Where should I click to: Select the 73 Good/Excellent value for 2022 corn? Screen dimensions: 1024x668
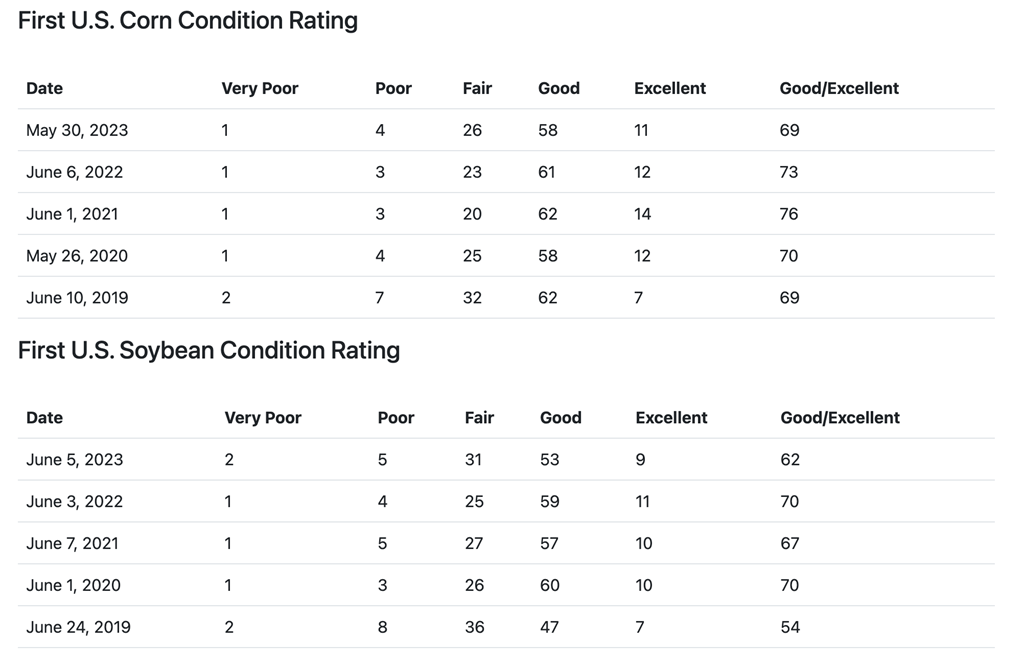[x=789, y=172]
